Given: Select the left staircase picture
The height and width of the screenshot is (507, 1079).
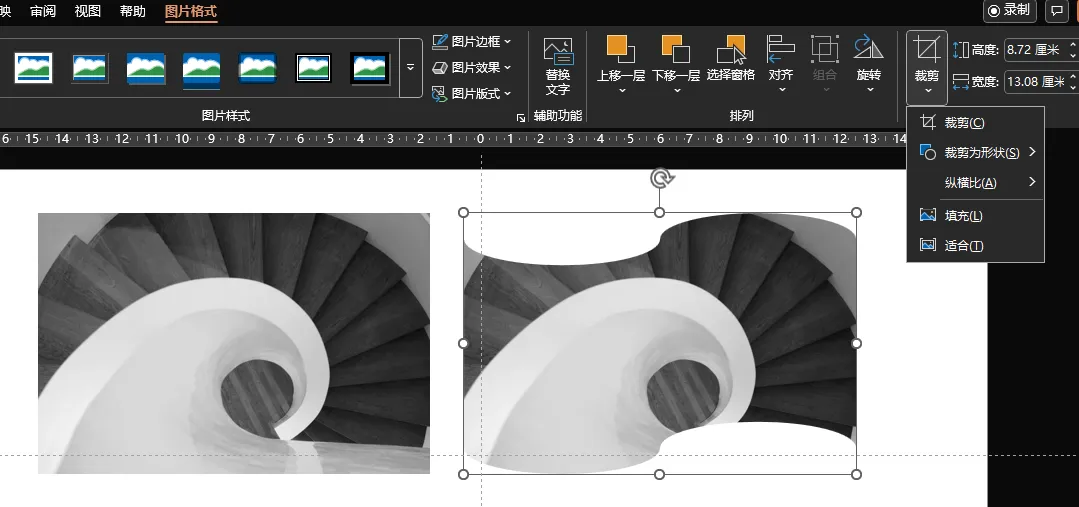Looking at the screenshot, I should pyautogui.click(x=234, y=343).
